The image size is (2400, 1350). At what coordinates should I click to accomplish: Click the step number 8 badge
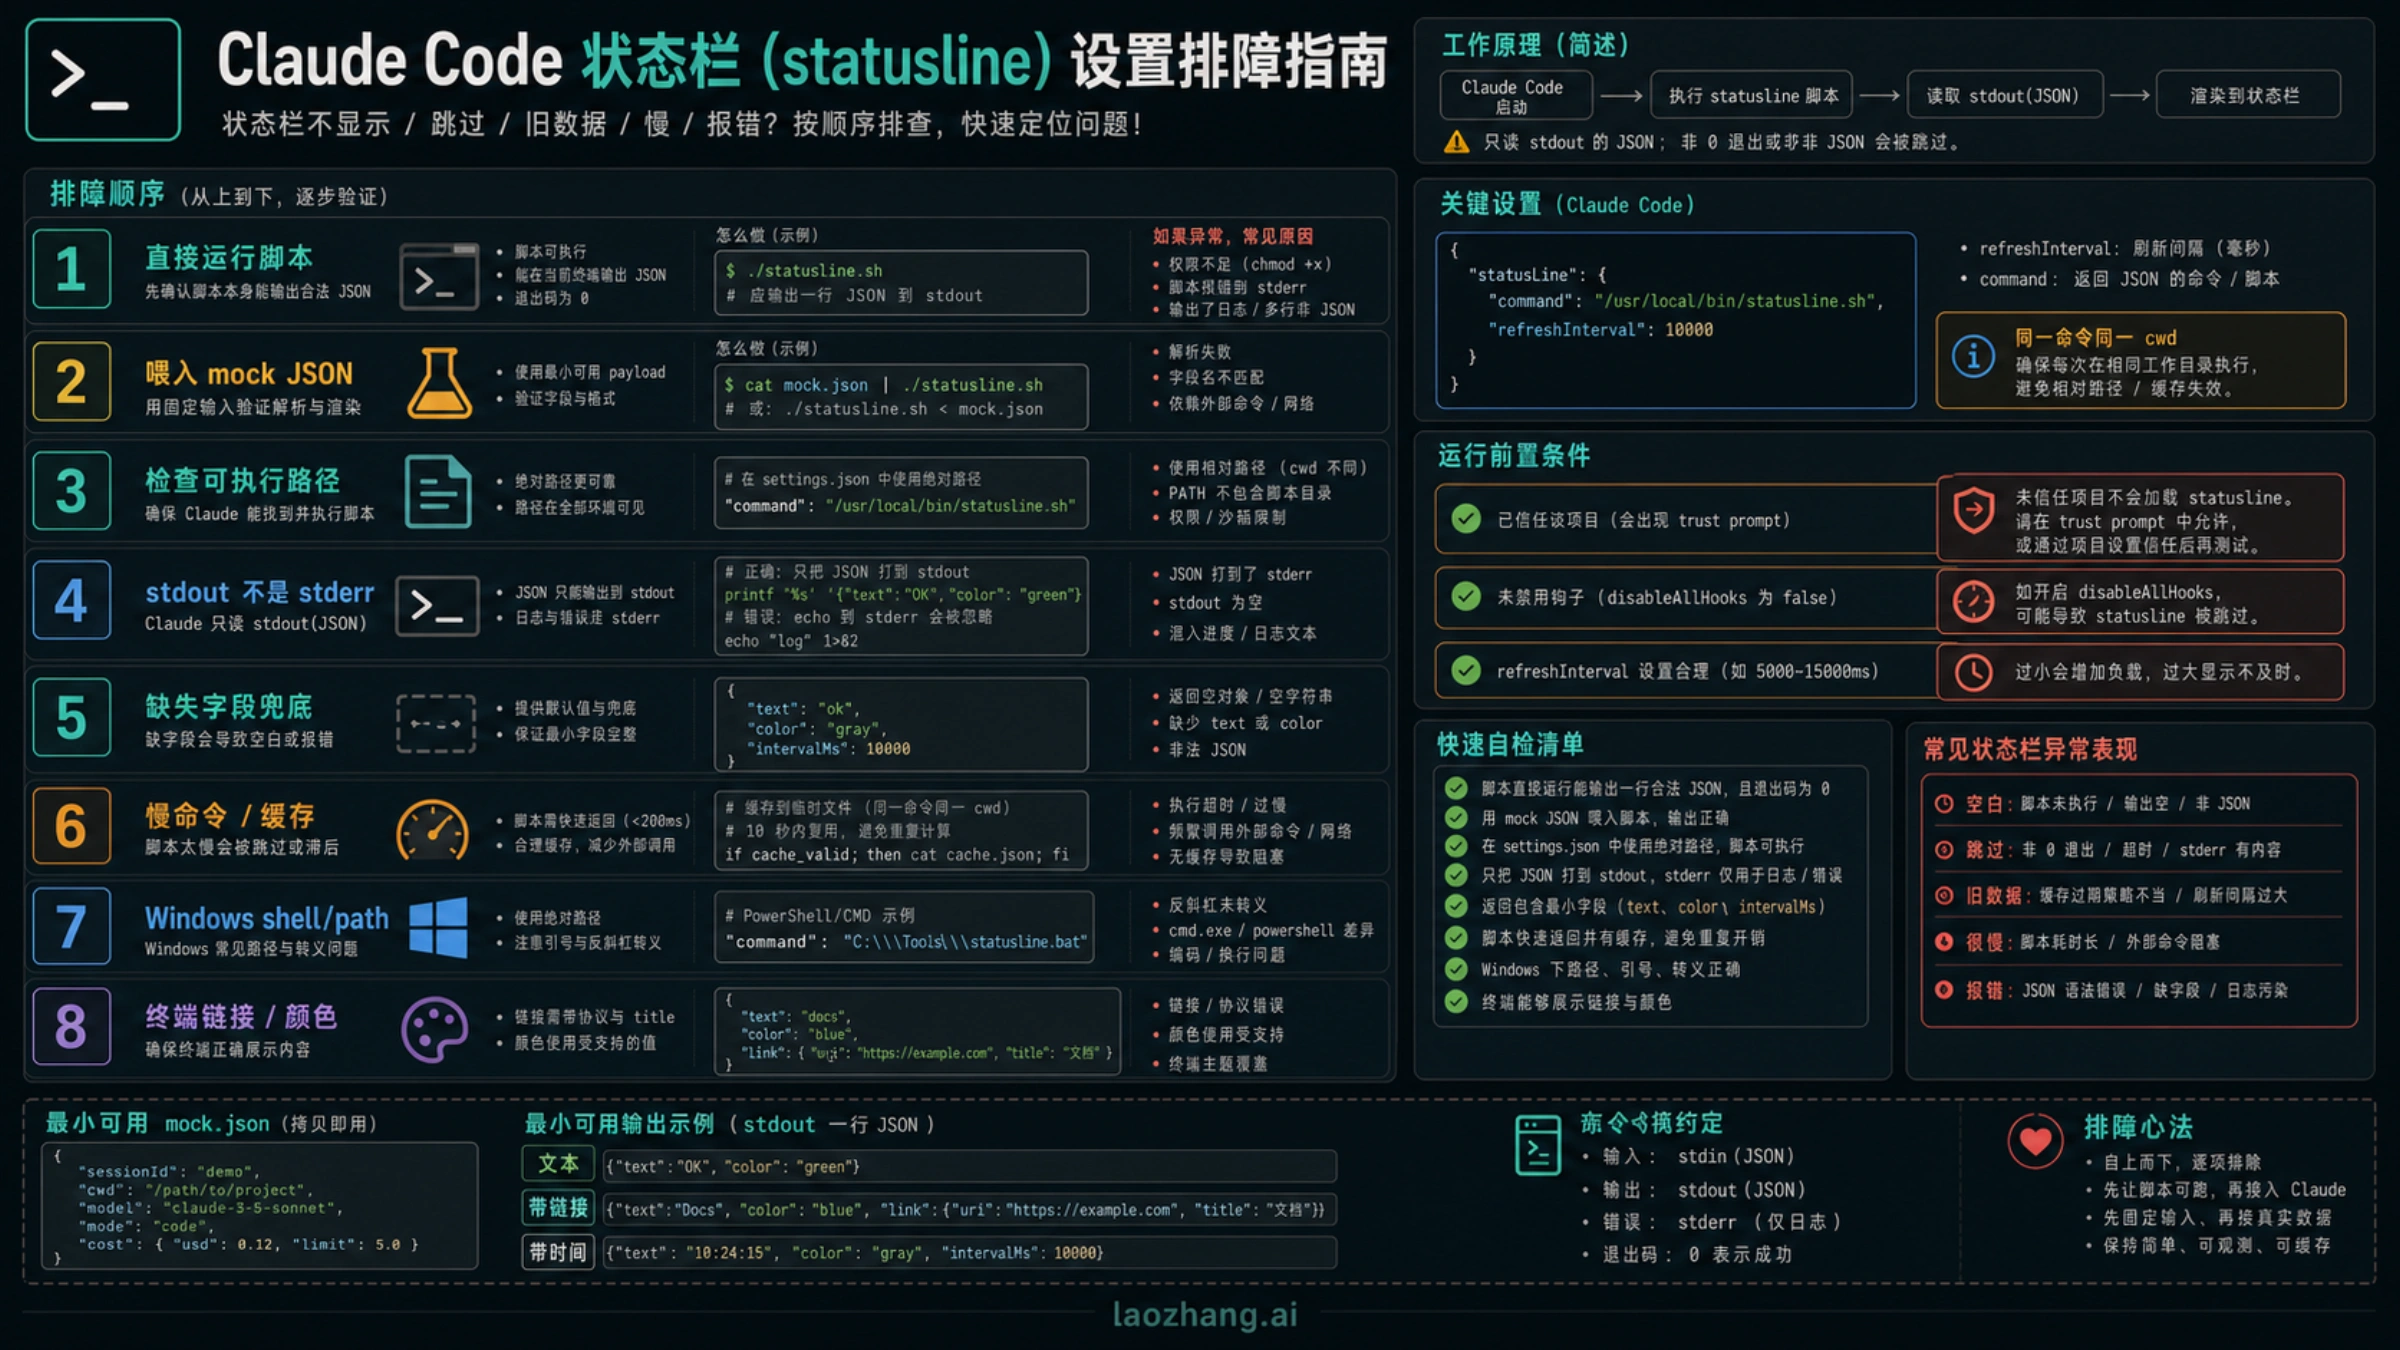[x=71, y=1026]
